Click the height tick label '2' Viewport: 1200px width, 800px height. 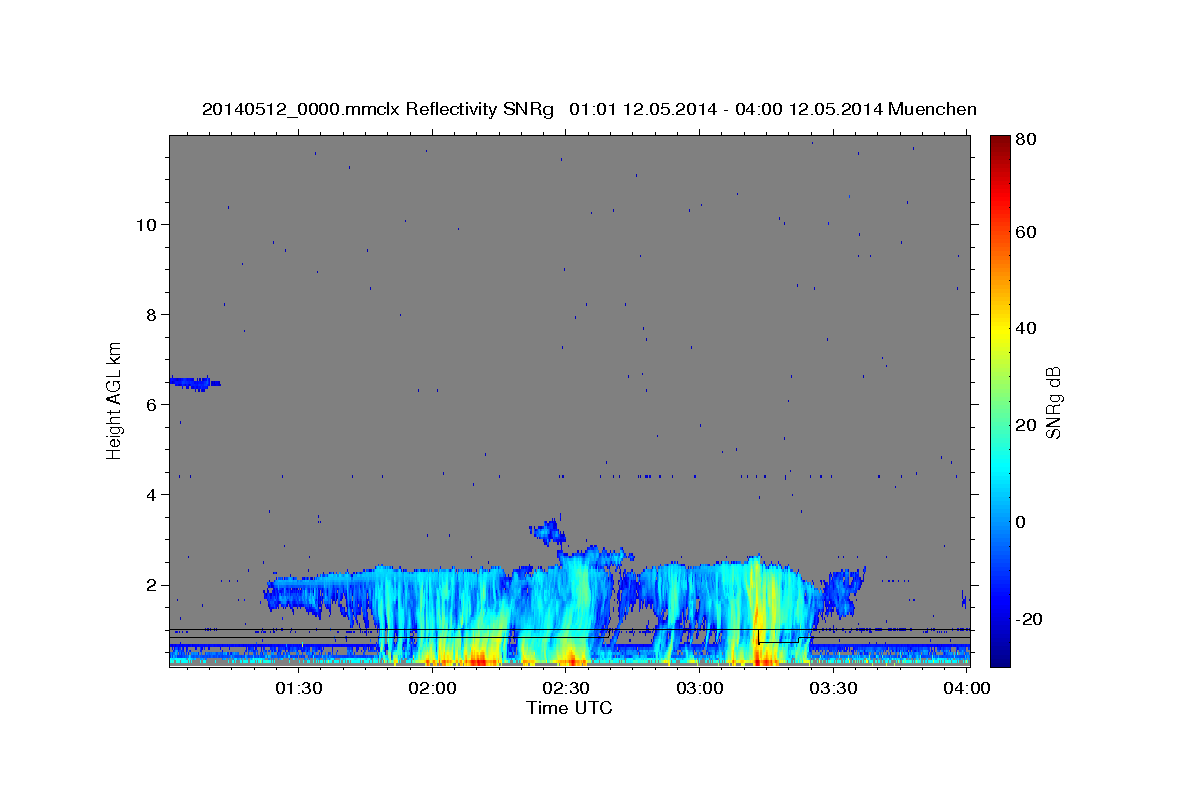pyautogui.click(x=151, y=585)
